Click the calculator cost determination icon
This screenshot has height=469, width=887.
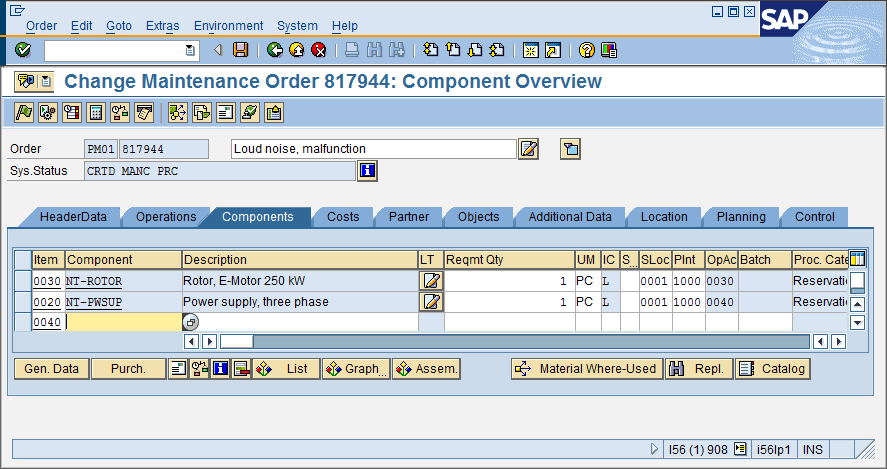96,113
